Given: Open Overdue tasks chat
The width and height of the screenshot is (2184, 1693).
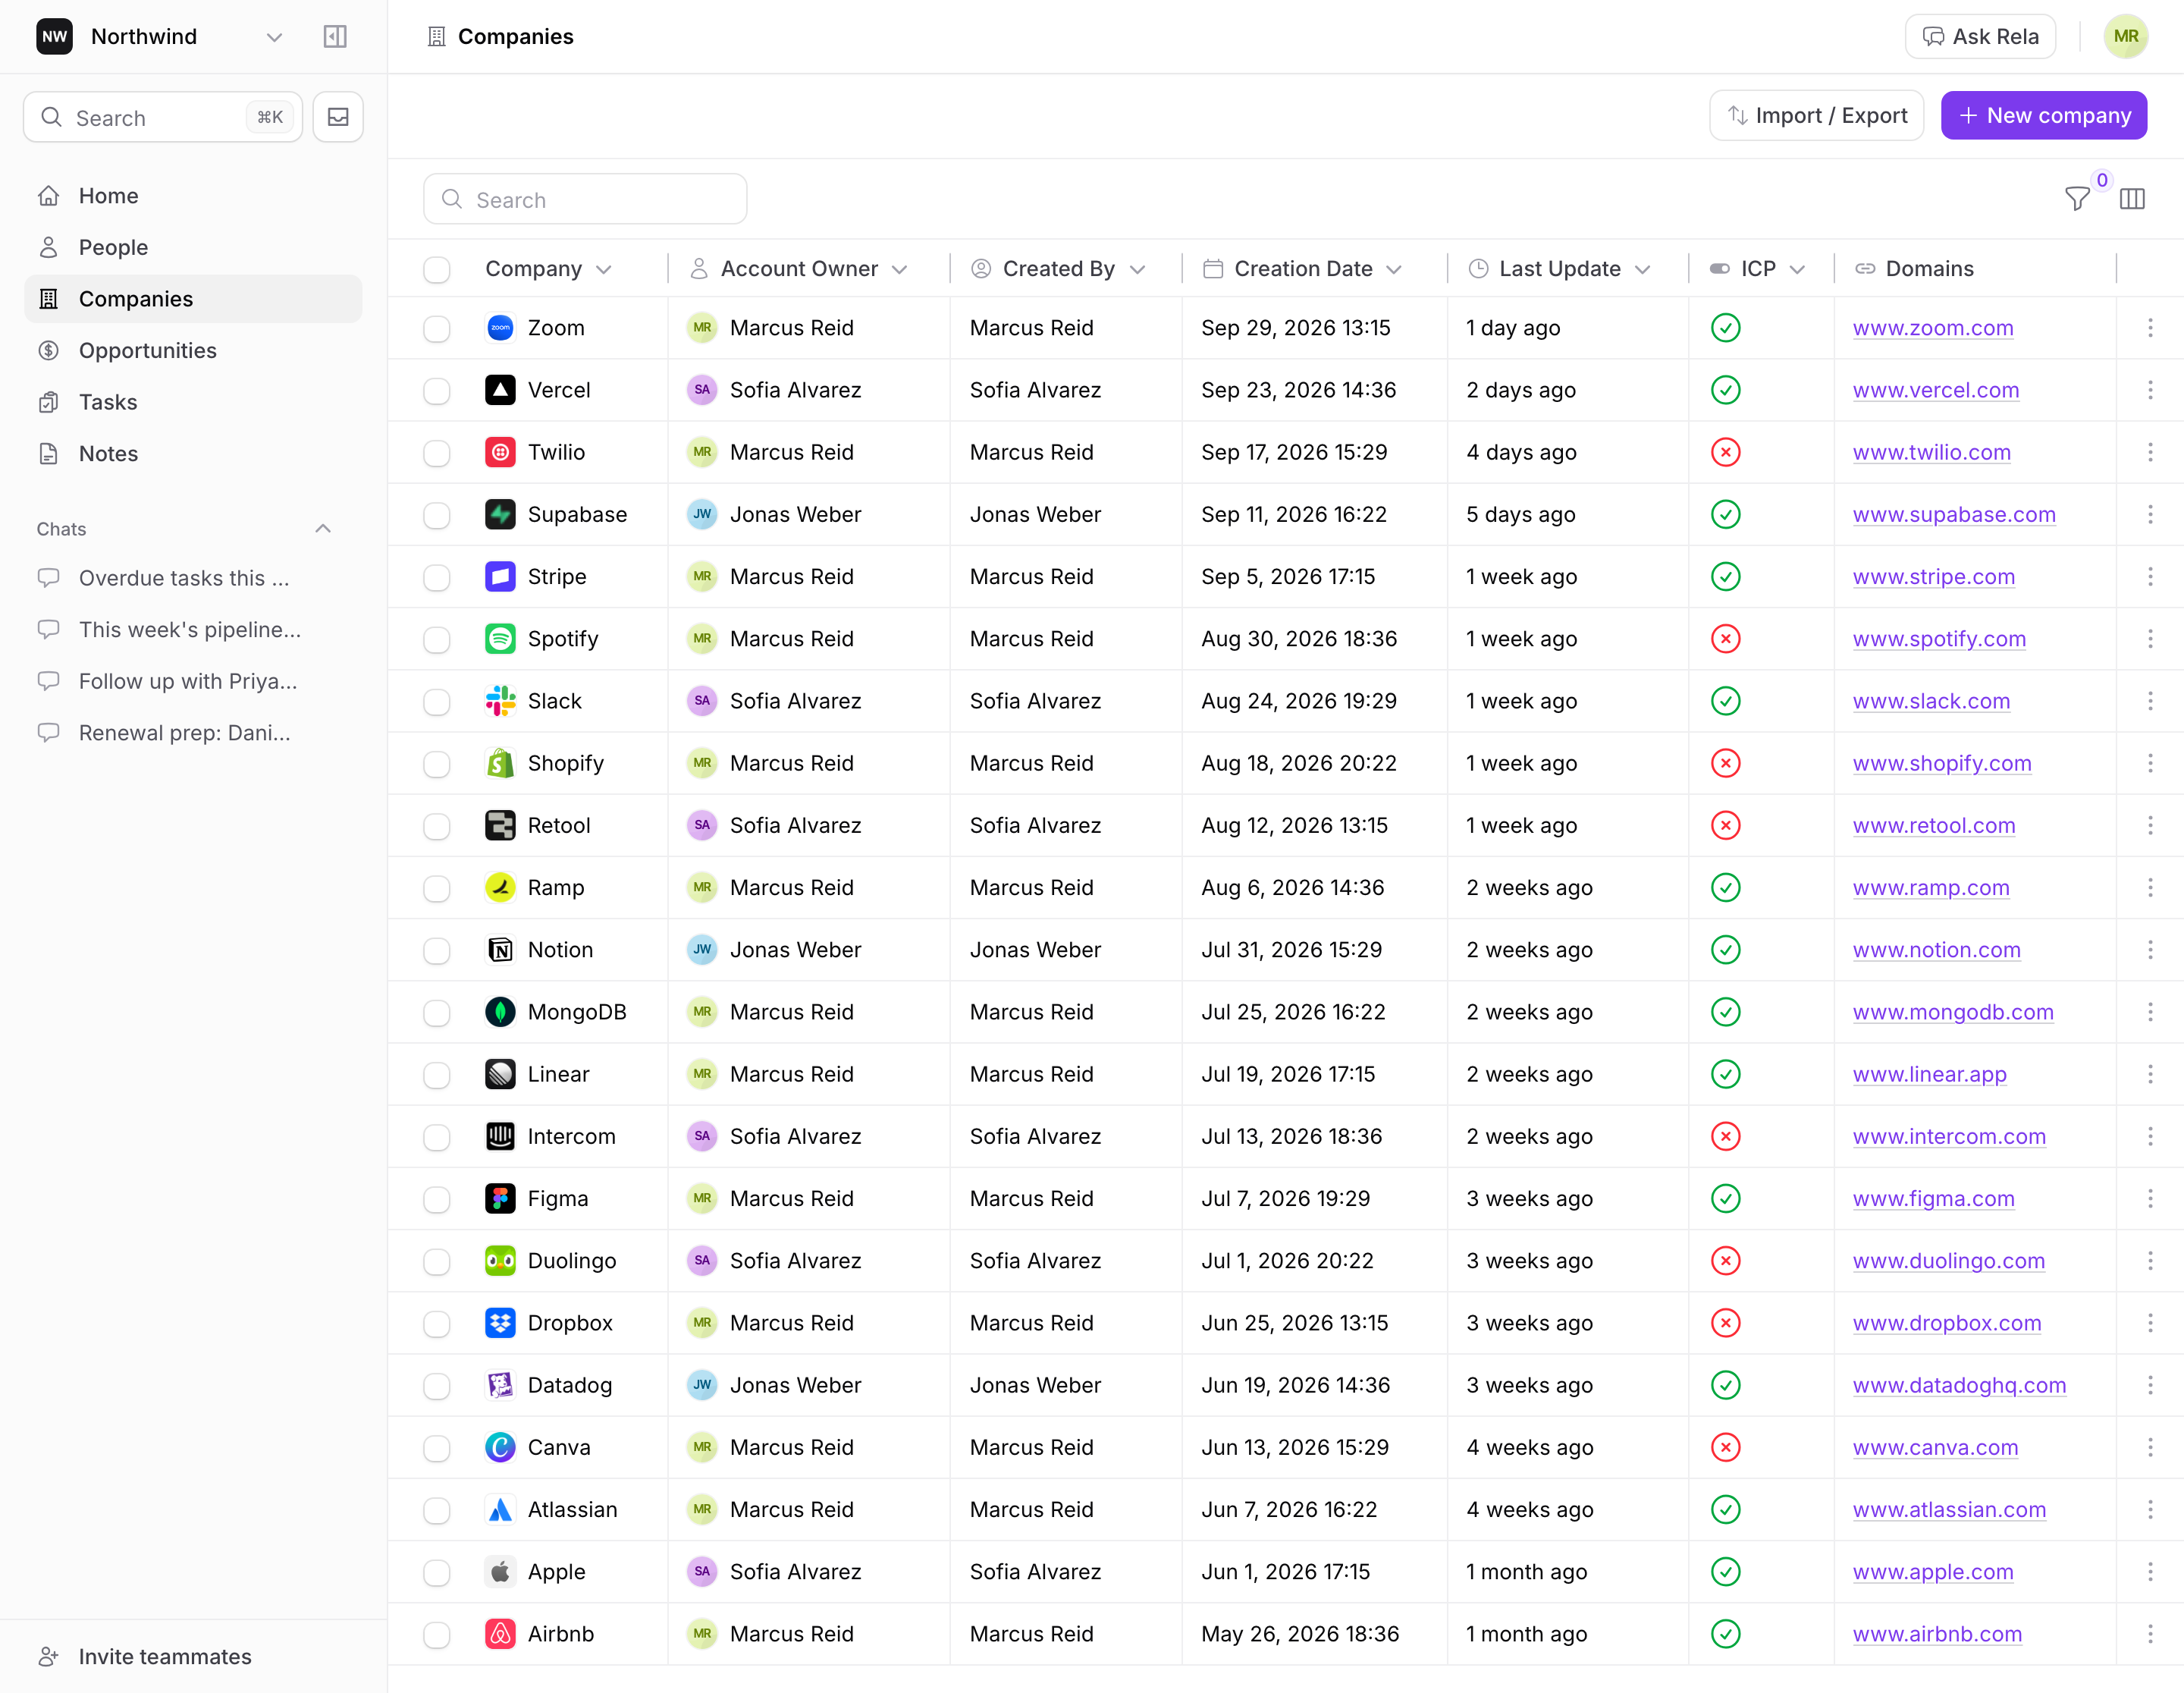Looking at the screenshot, I should coord(184,579).
